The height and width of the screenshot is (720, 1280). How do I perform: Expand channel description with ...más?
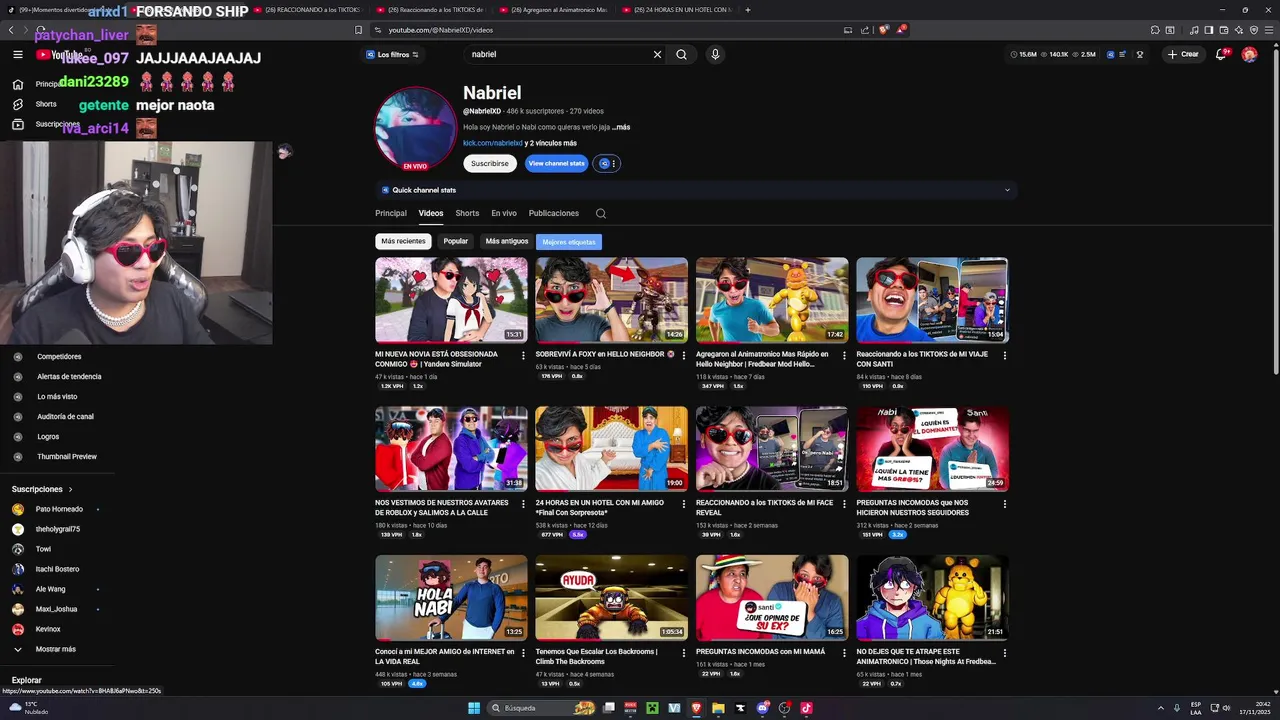621,127
